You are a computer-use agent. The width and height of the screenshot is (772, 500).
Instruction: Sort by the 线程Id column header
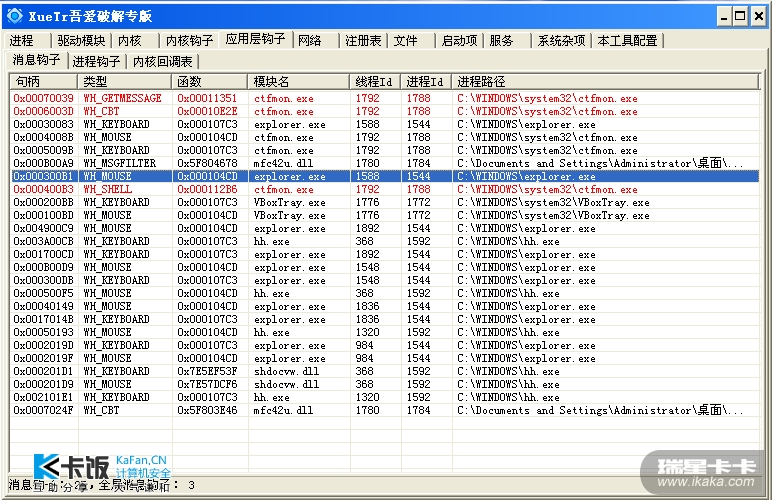click(375, 81)
